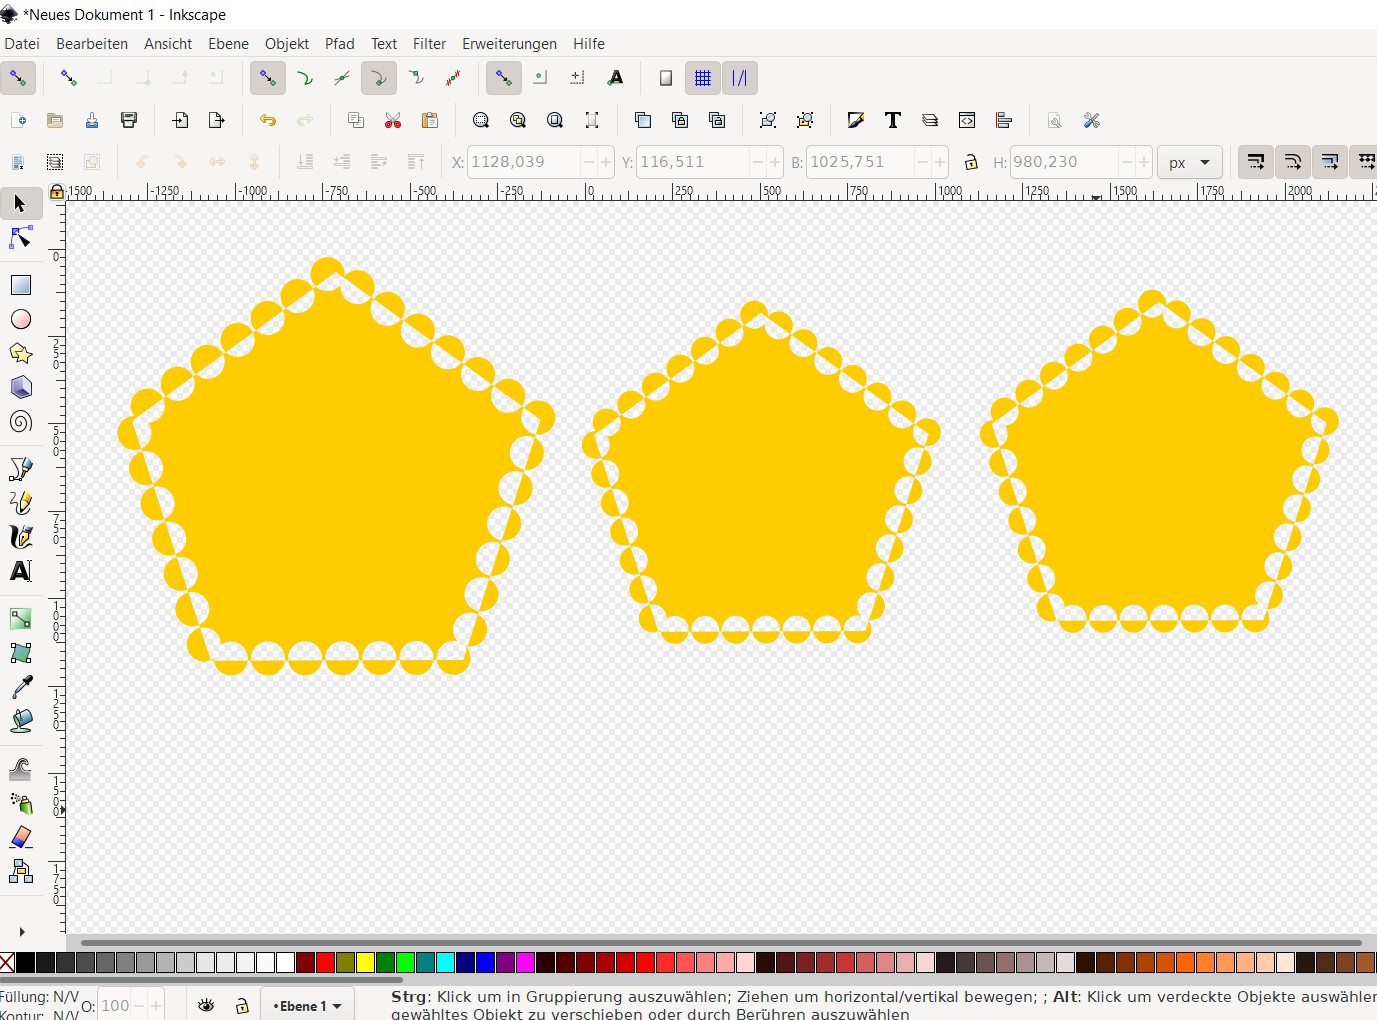The height and width of the screenshot is (1020, 1377).
Task: Open the px units dropdown
Action: point(1189,162)
